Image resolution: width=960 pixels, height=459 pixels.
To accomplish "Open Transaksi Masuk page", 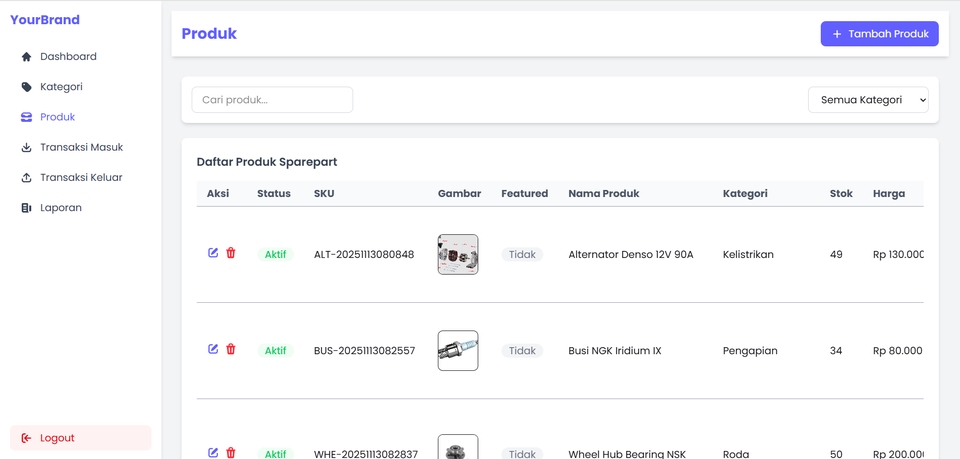I will pyautogui.click(x=81, y=147).
